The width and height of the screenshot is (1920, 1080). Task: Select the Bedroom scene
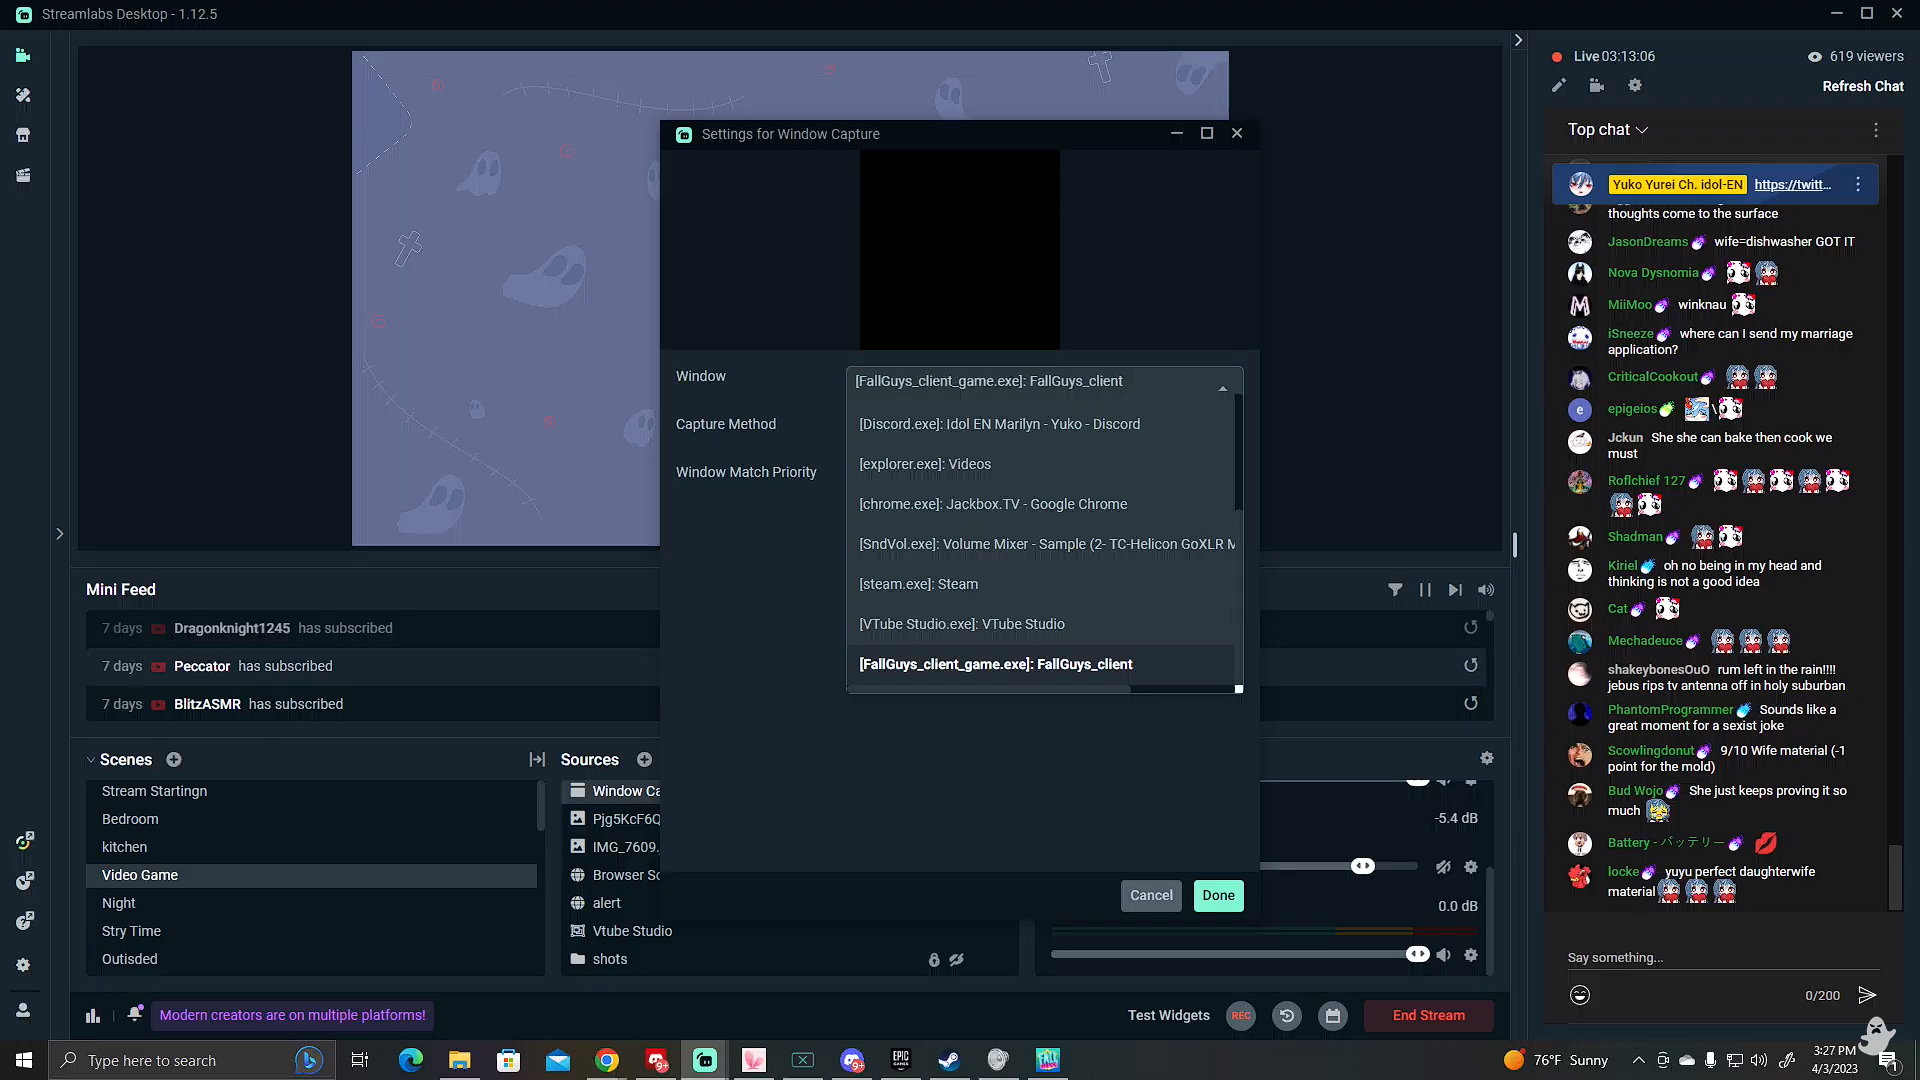point(129,819)
